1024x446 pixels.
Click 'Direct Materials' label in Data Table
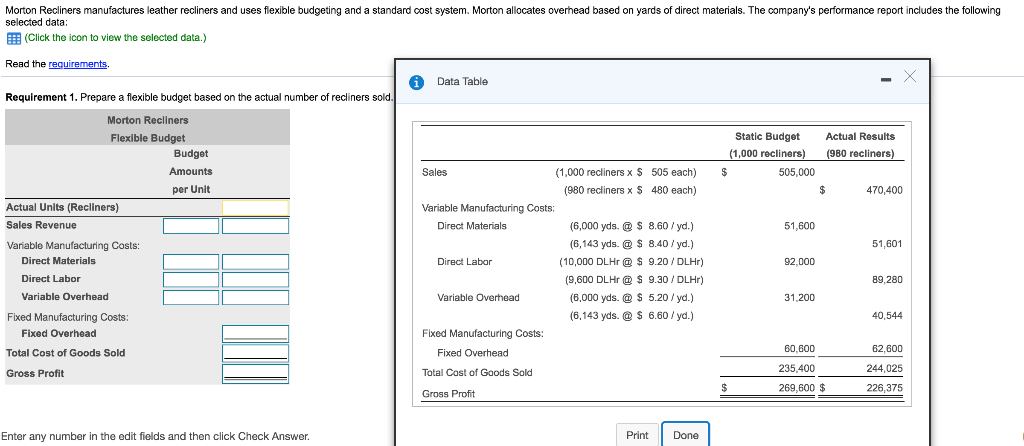click(472, 226)
